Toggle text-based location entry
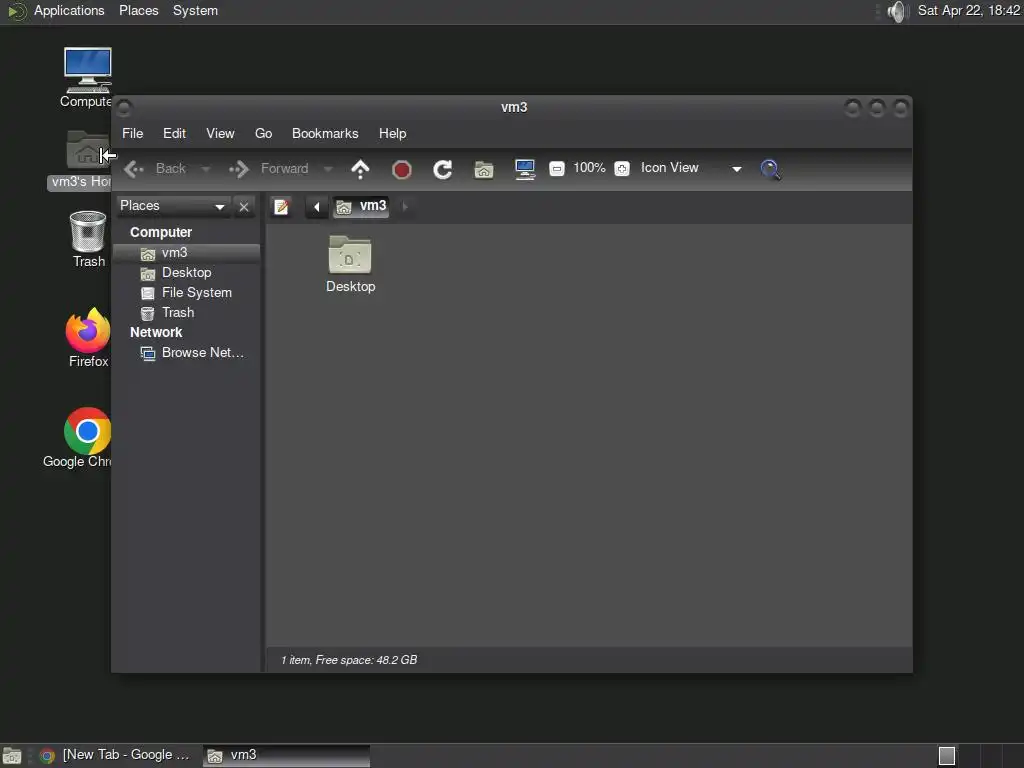 click(281, 207)
